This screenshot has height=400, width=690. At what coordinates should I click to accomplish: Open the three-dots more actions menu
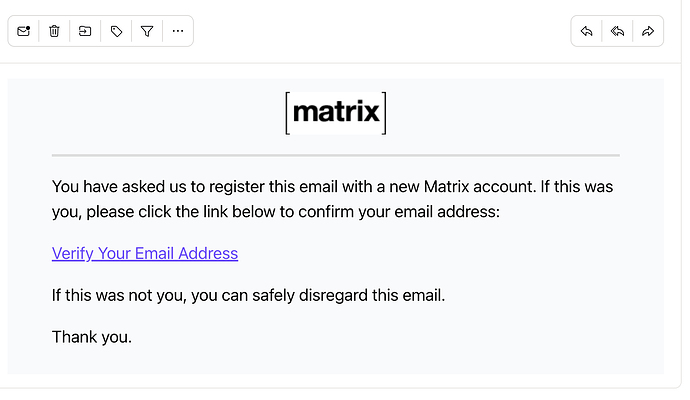[x=178, y=31]
